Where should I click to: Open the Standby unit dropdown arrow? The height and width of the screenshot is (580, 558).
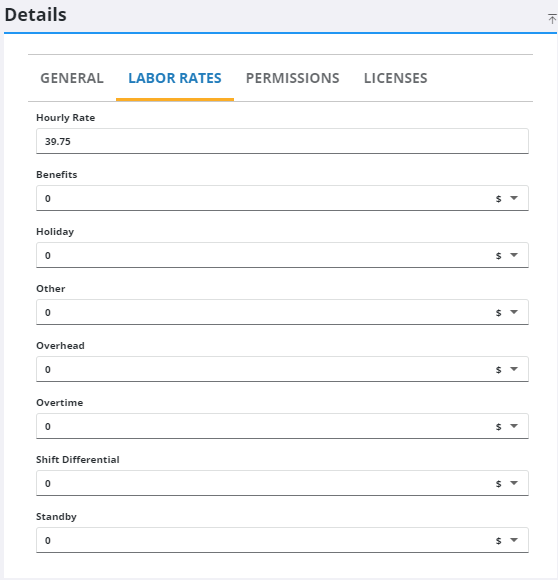[514, 540]
